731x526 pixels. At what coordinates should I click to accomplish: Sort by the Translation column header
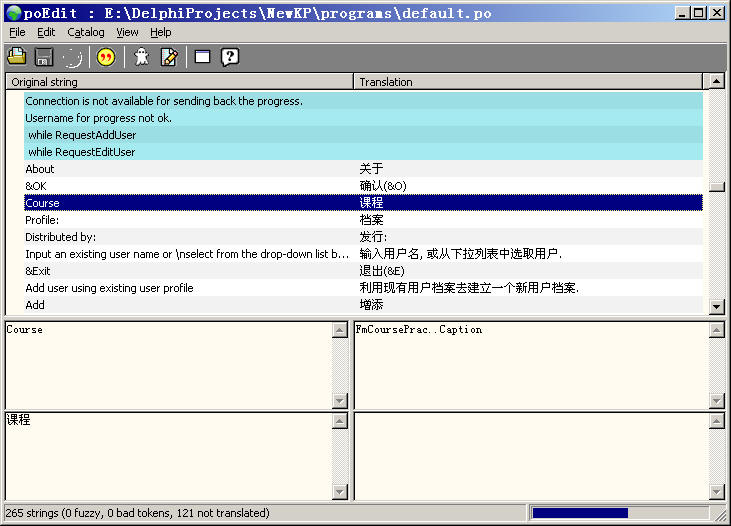pyautogui.click(x=528, y=82)
